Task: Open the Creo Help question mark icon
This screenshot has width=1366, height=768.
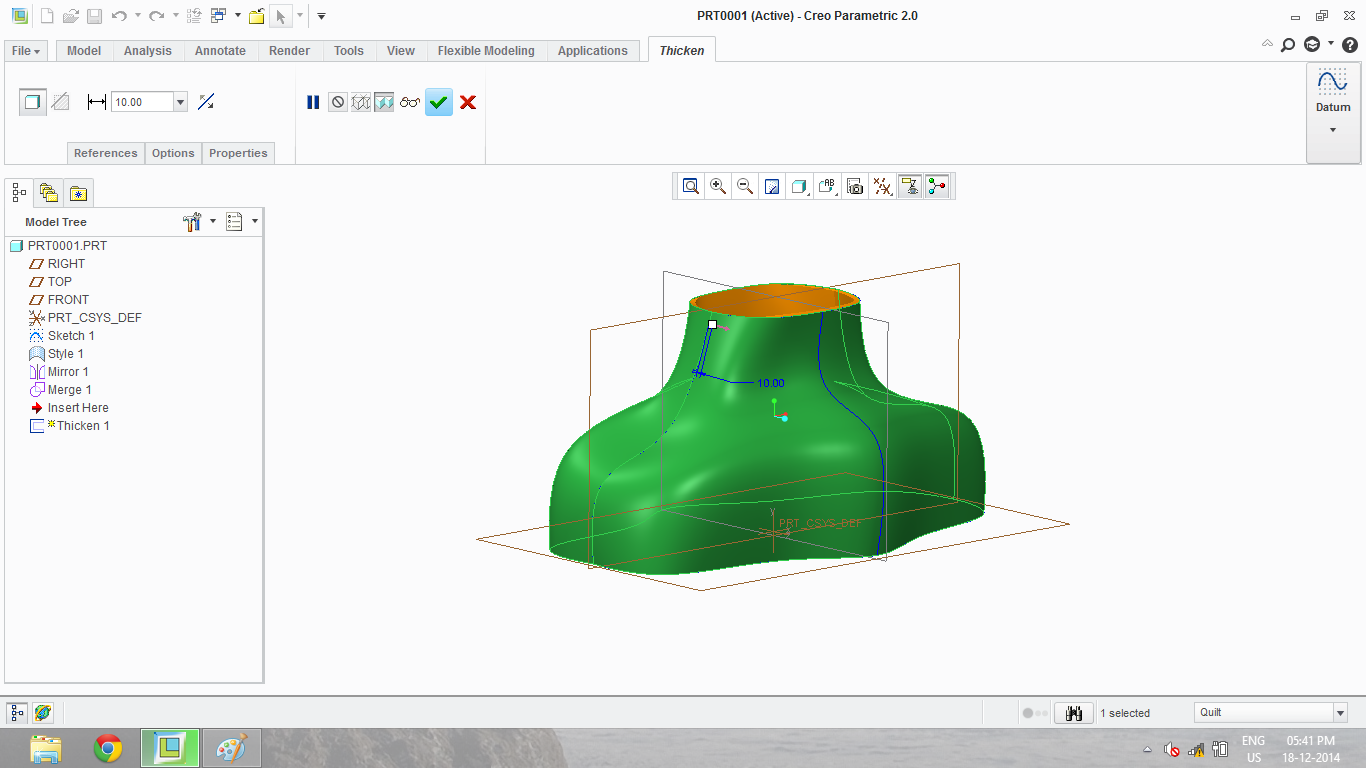Action: tap(1349, 45)
